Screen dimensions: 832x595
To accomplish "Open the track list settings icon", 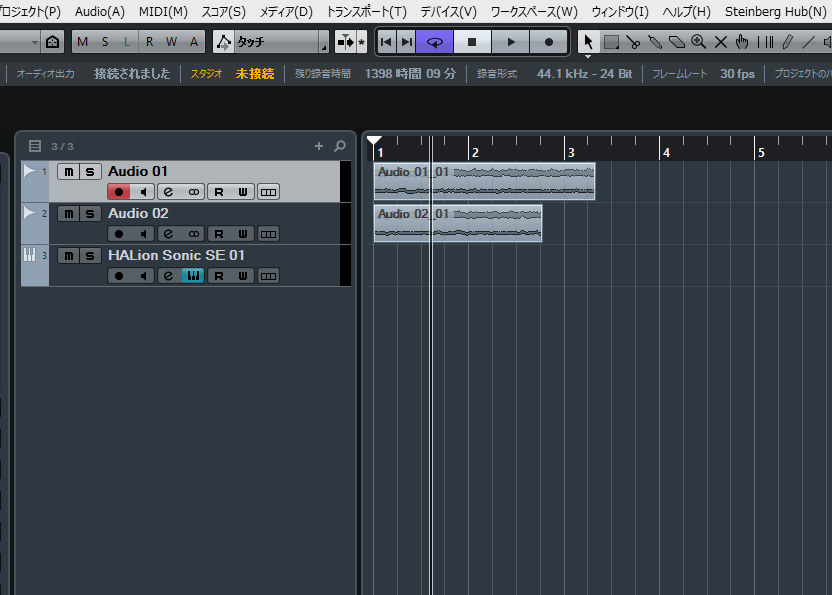I will pos(35,146).
